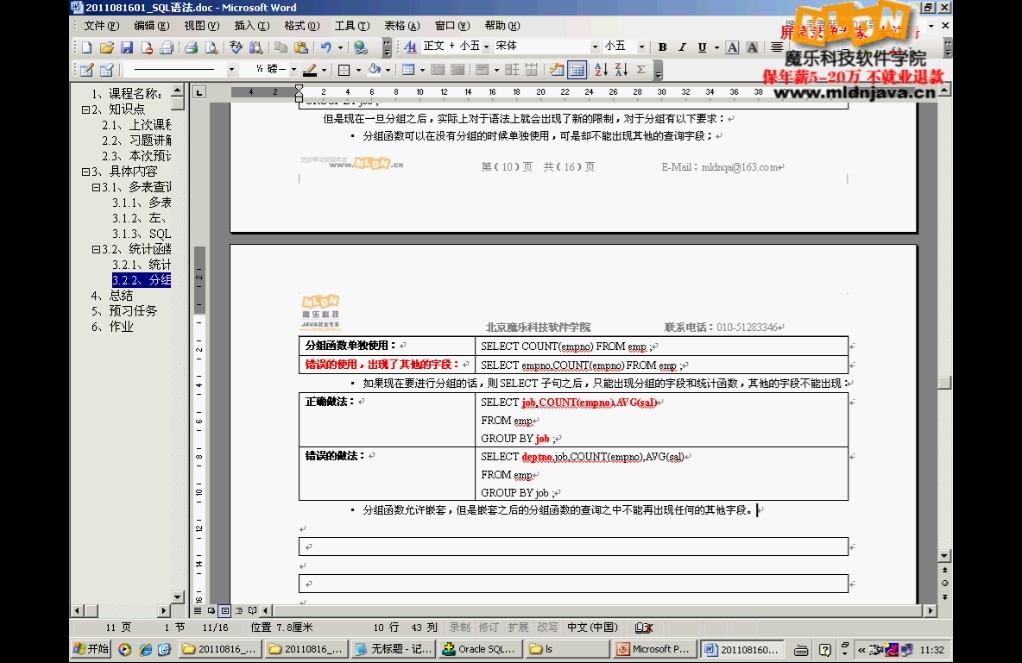Click the AutoSum sigma icon
The width and height of the screenshot is (1022, 663).
[x=641, y=70]
